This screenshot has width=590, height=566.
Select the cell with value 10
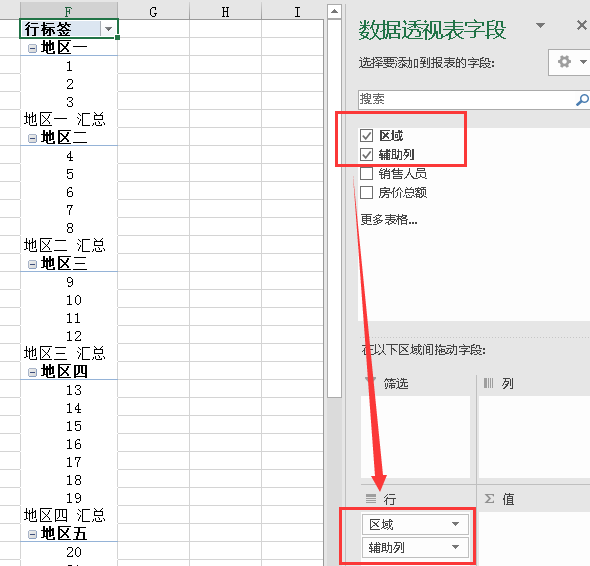(69, 300)
